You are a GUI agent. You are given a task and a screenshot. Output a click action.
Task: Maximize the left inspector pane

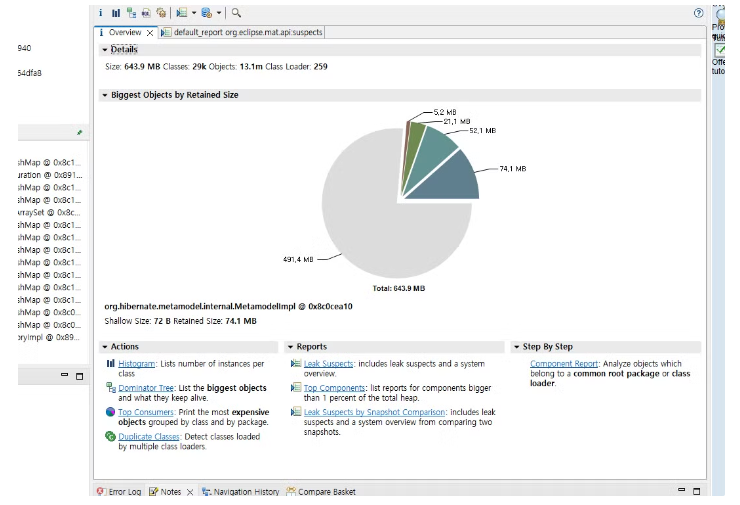(80, 376)
